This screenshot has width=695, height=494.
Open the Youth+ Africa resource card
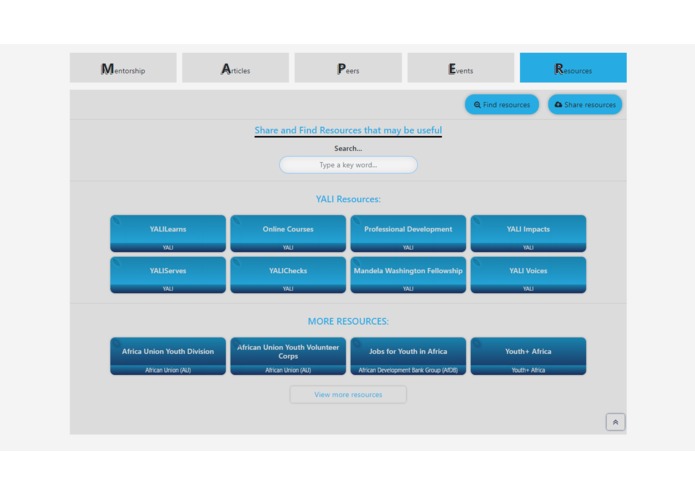point(528,356)
